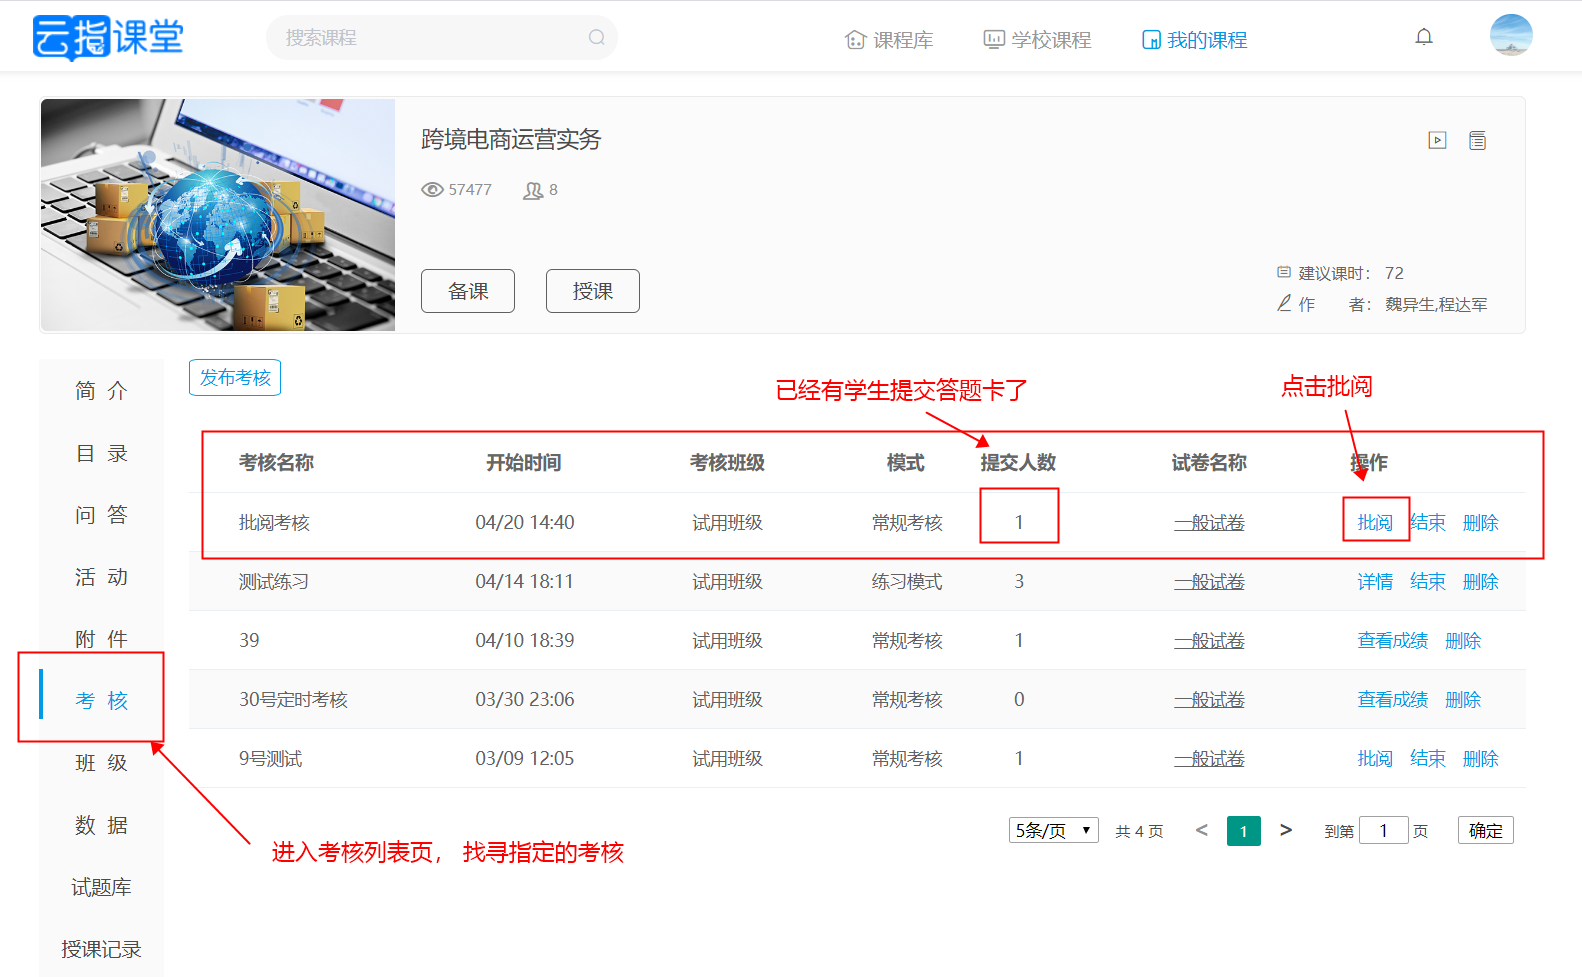Open 课程库 from the top navigation
The image size is (1582, 977).
tap(889, 40)
